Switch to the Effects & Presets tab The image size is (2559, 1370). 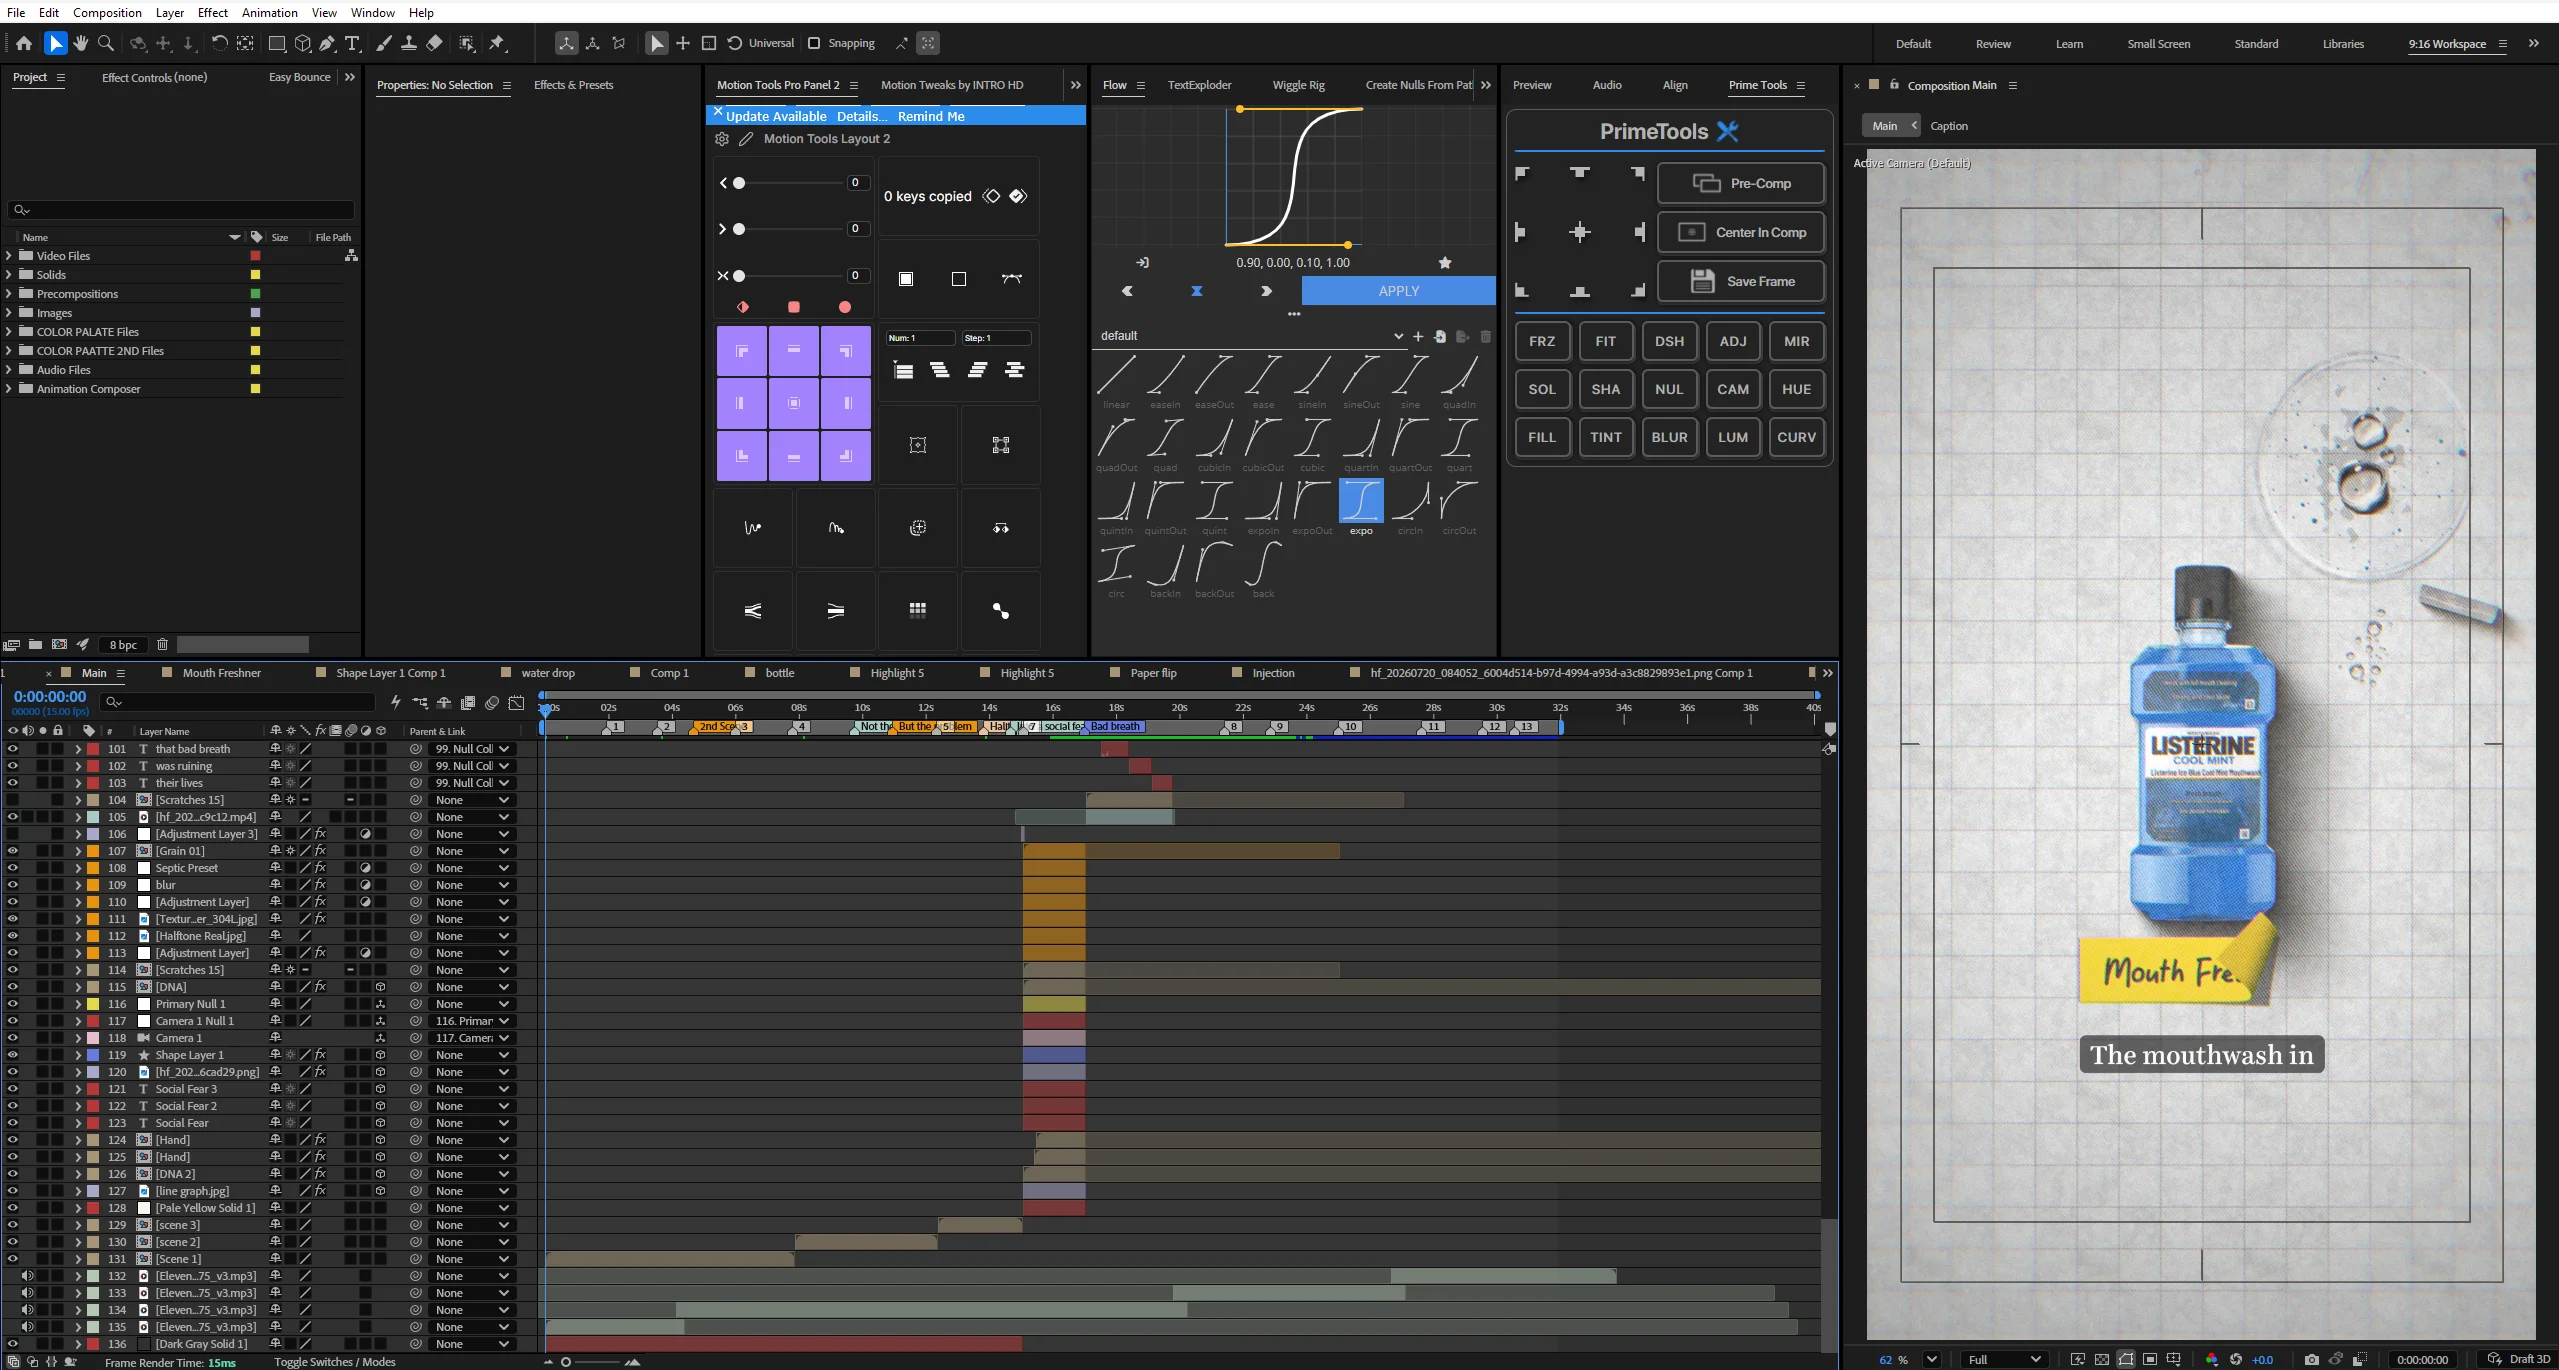[x=573, y=85]
